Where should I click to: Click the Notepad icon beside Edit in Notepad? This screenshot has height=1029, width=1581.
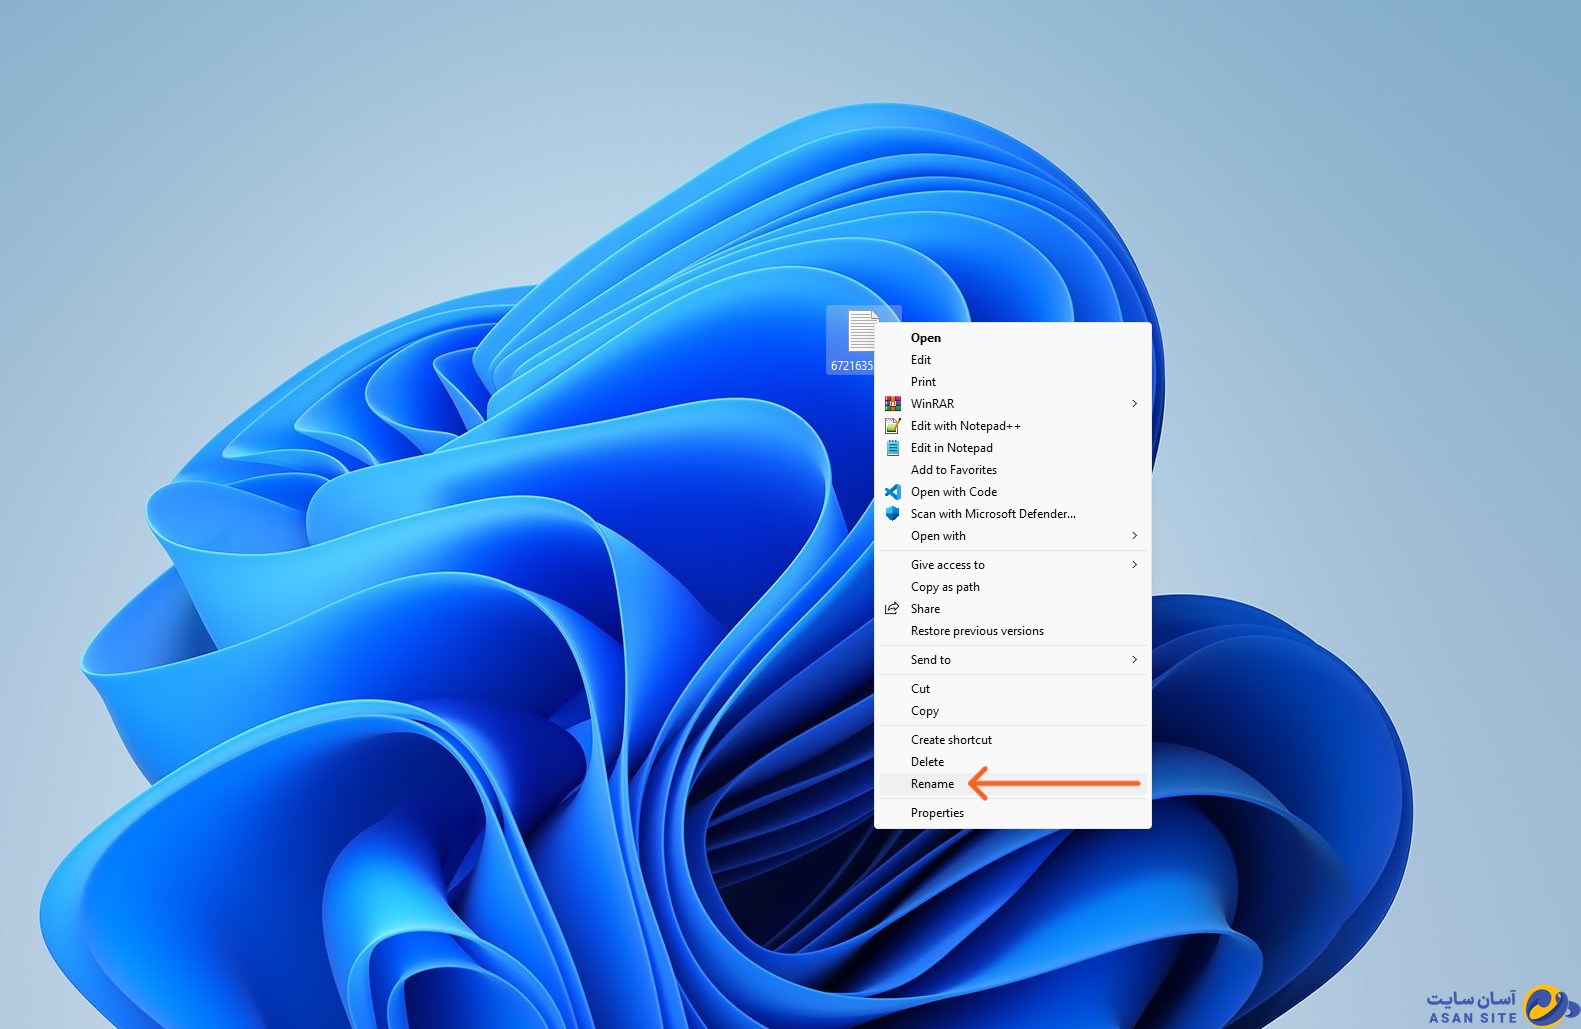pos(892,448)
